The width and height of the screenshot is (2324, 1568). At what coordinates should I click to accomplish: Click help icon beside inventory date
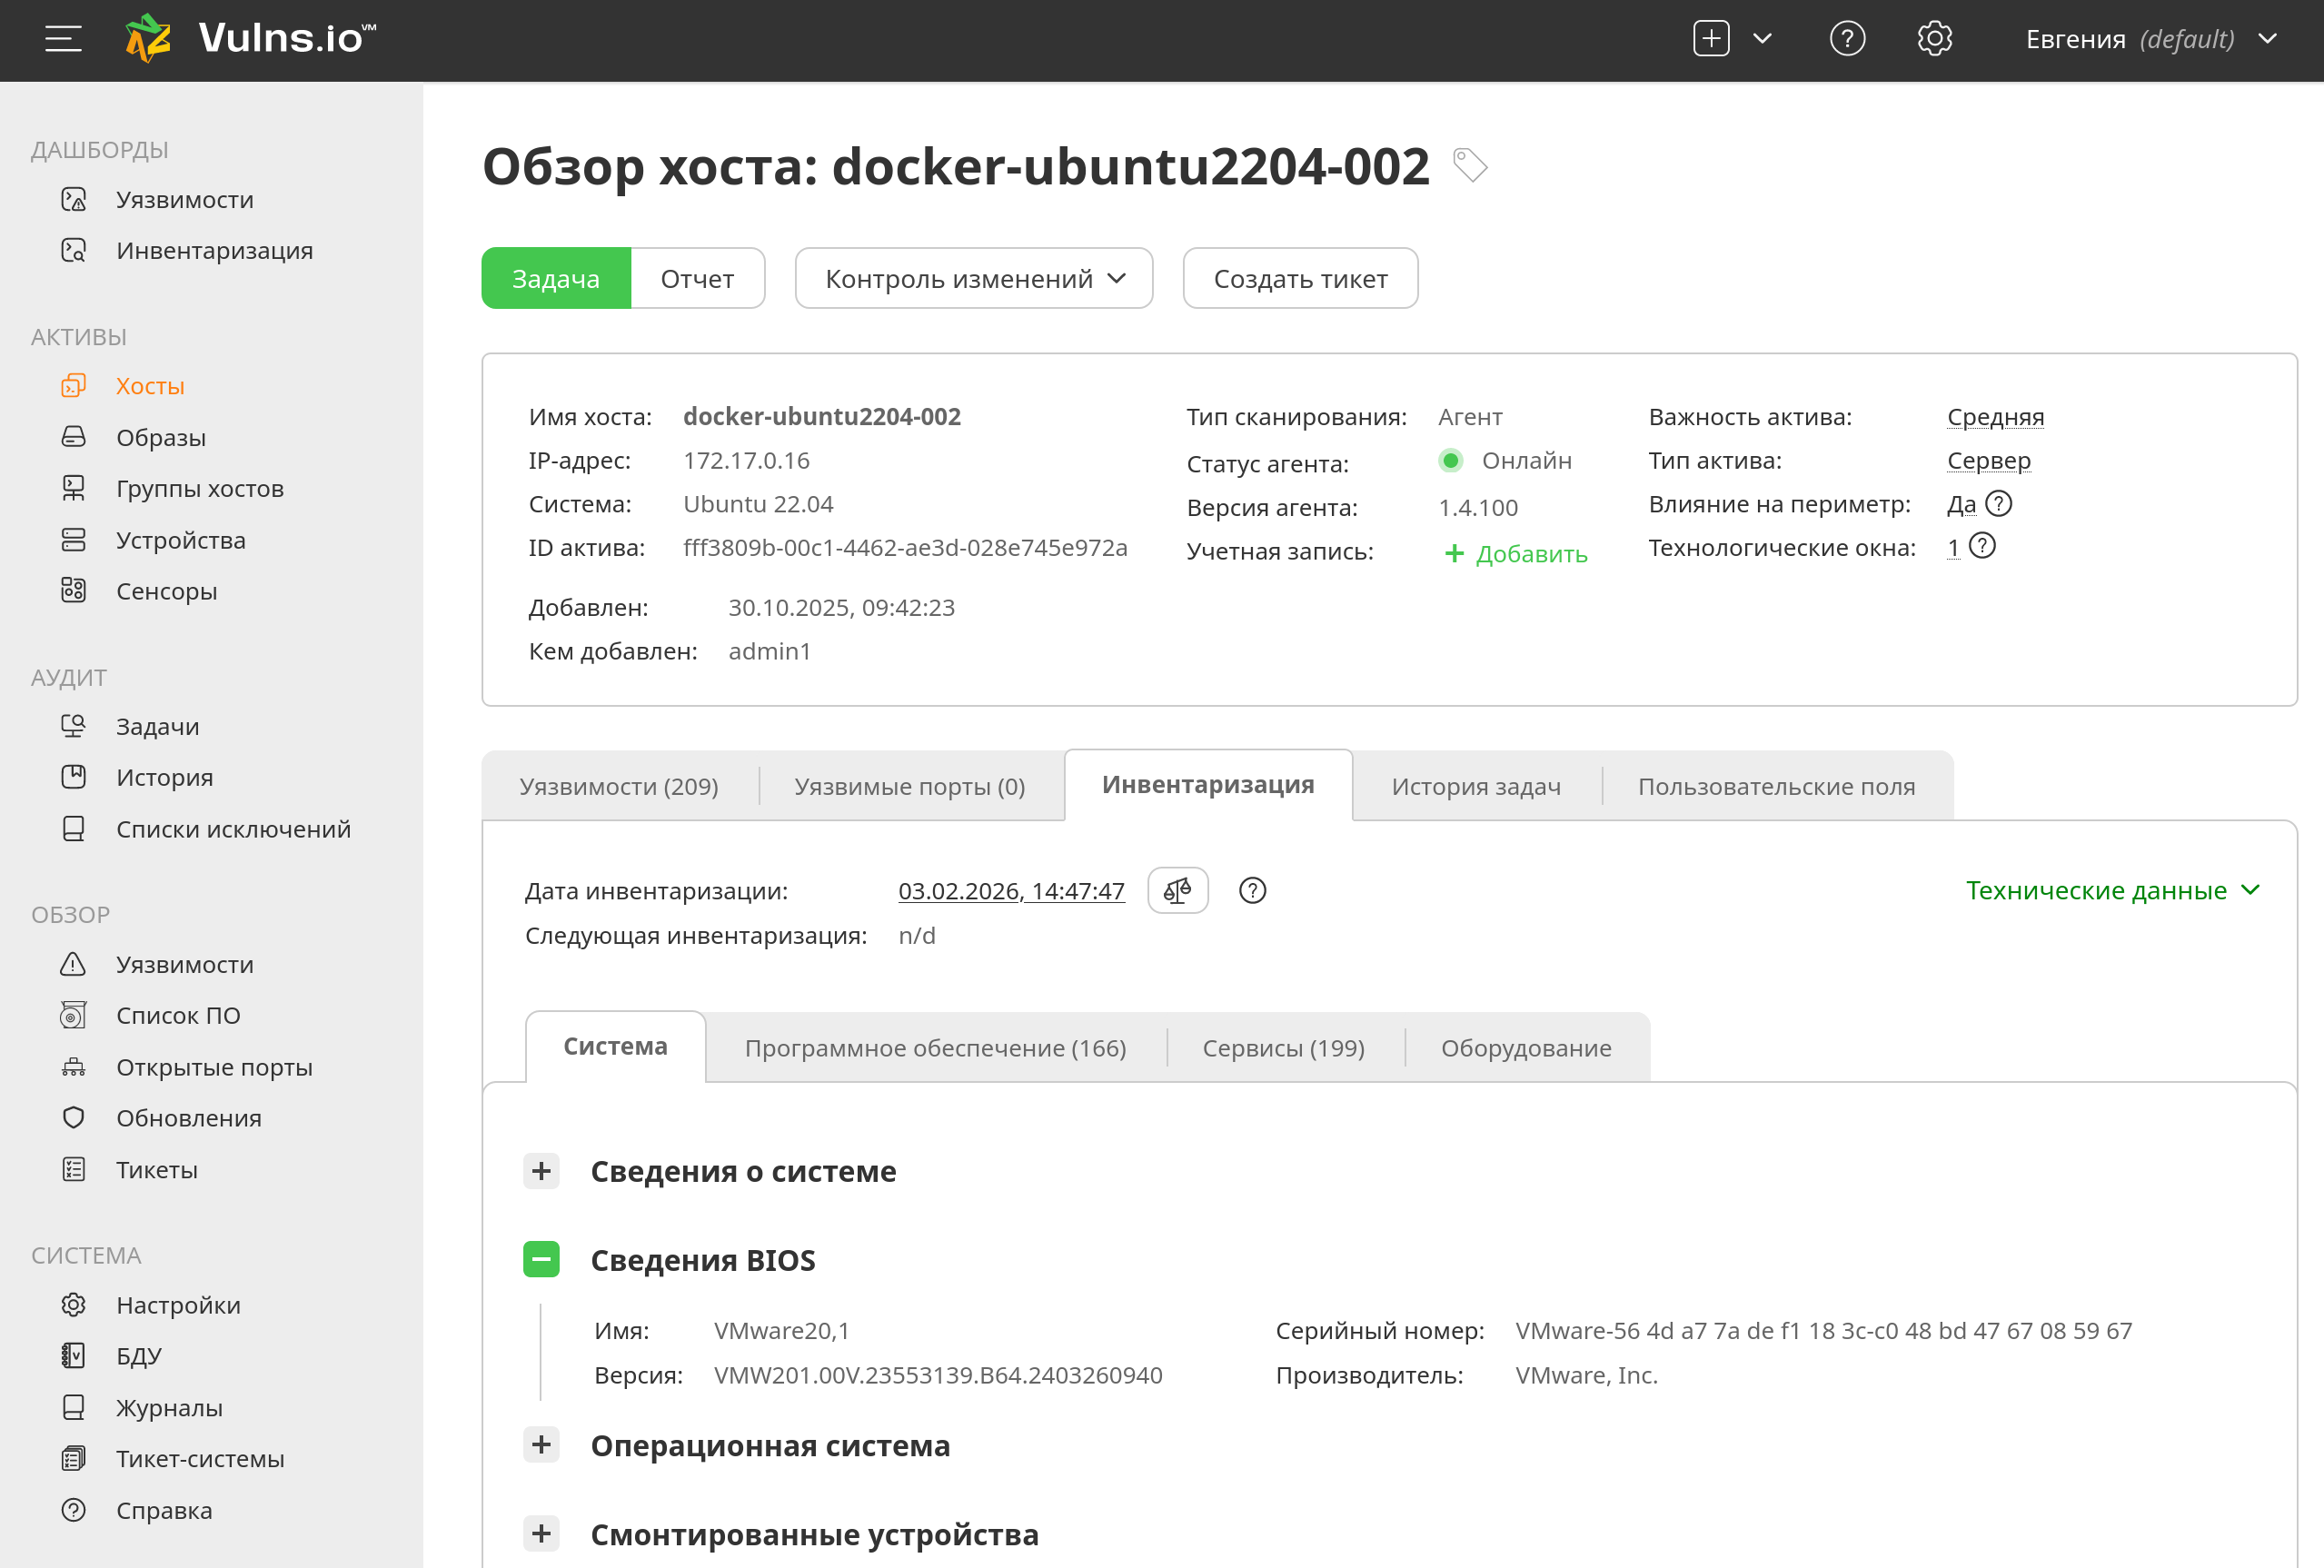[1252, 890]
